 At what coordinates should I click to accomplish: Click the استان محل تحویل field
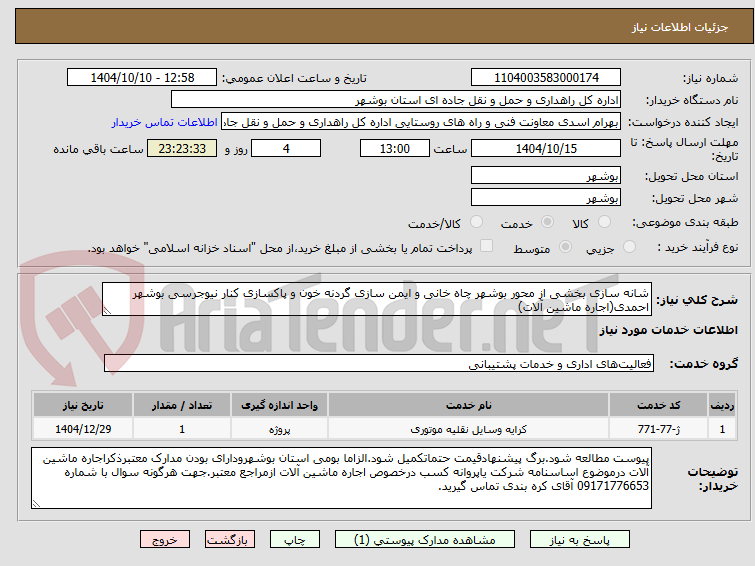[x=546, y=175]
